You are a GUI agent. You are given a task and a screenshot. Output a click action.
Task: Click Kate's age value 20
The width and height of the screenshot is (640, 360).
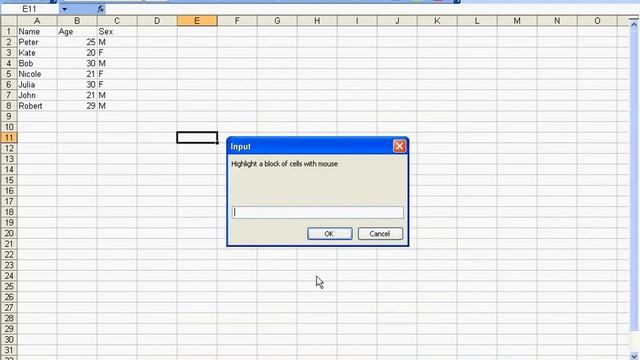77,53
